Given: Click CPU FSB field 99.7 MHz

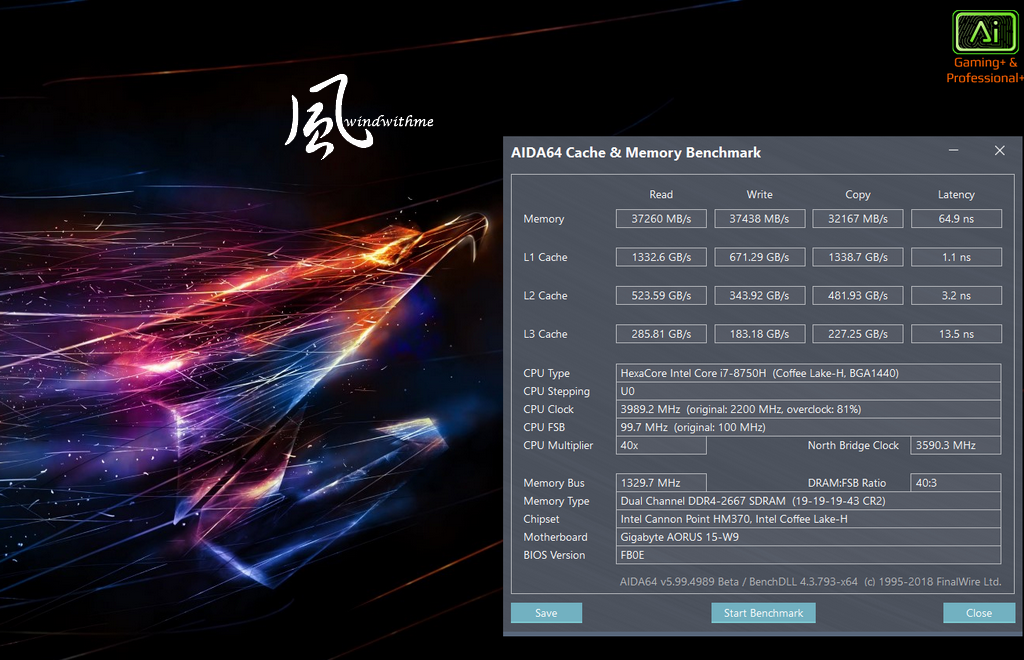Looking at the screenshot, I should (x=808, y=427).
